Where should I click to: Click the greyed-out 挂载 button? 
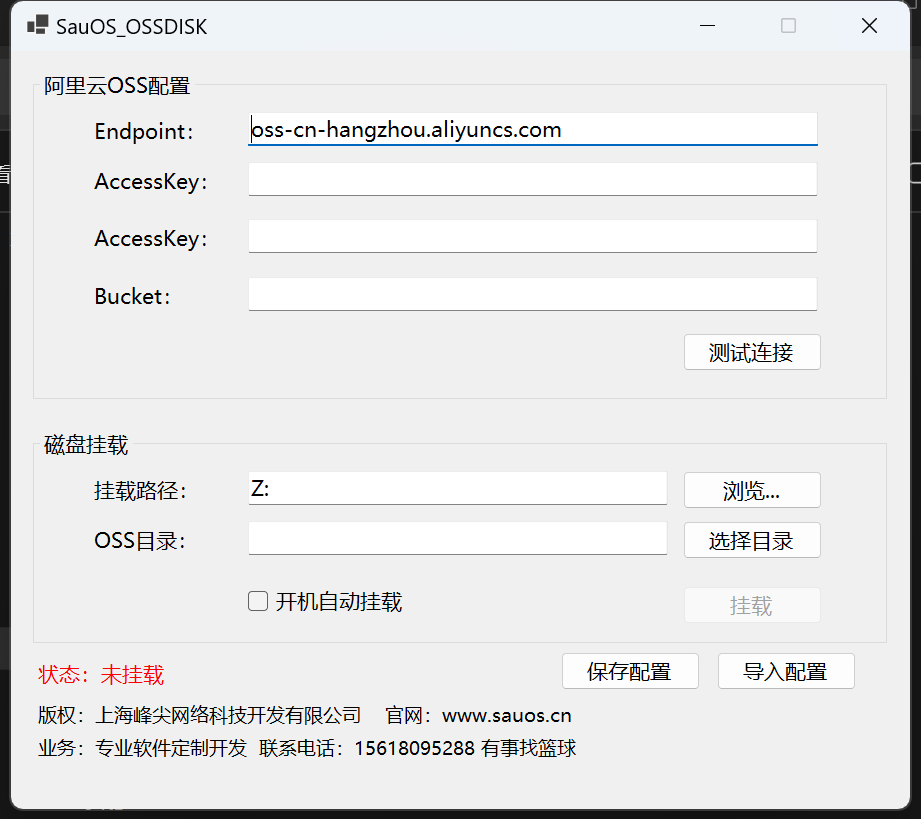(752, 605)
